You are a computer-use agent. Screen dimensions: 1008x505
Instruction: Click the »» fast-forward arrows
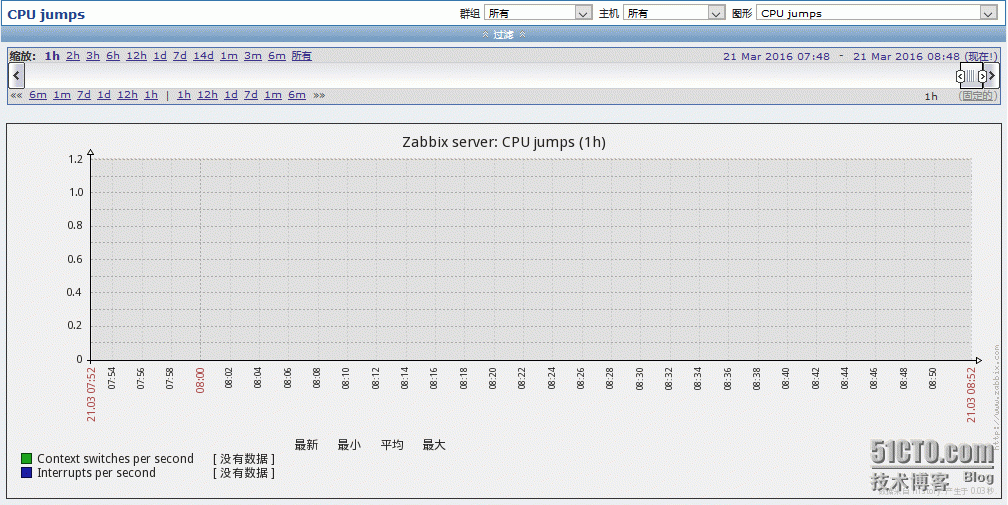pyautogui.click(x=319, y=95)
